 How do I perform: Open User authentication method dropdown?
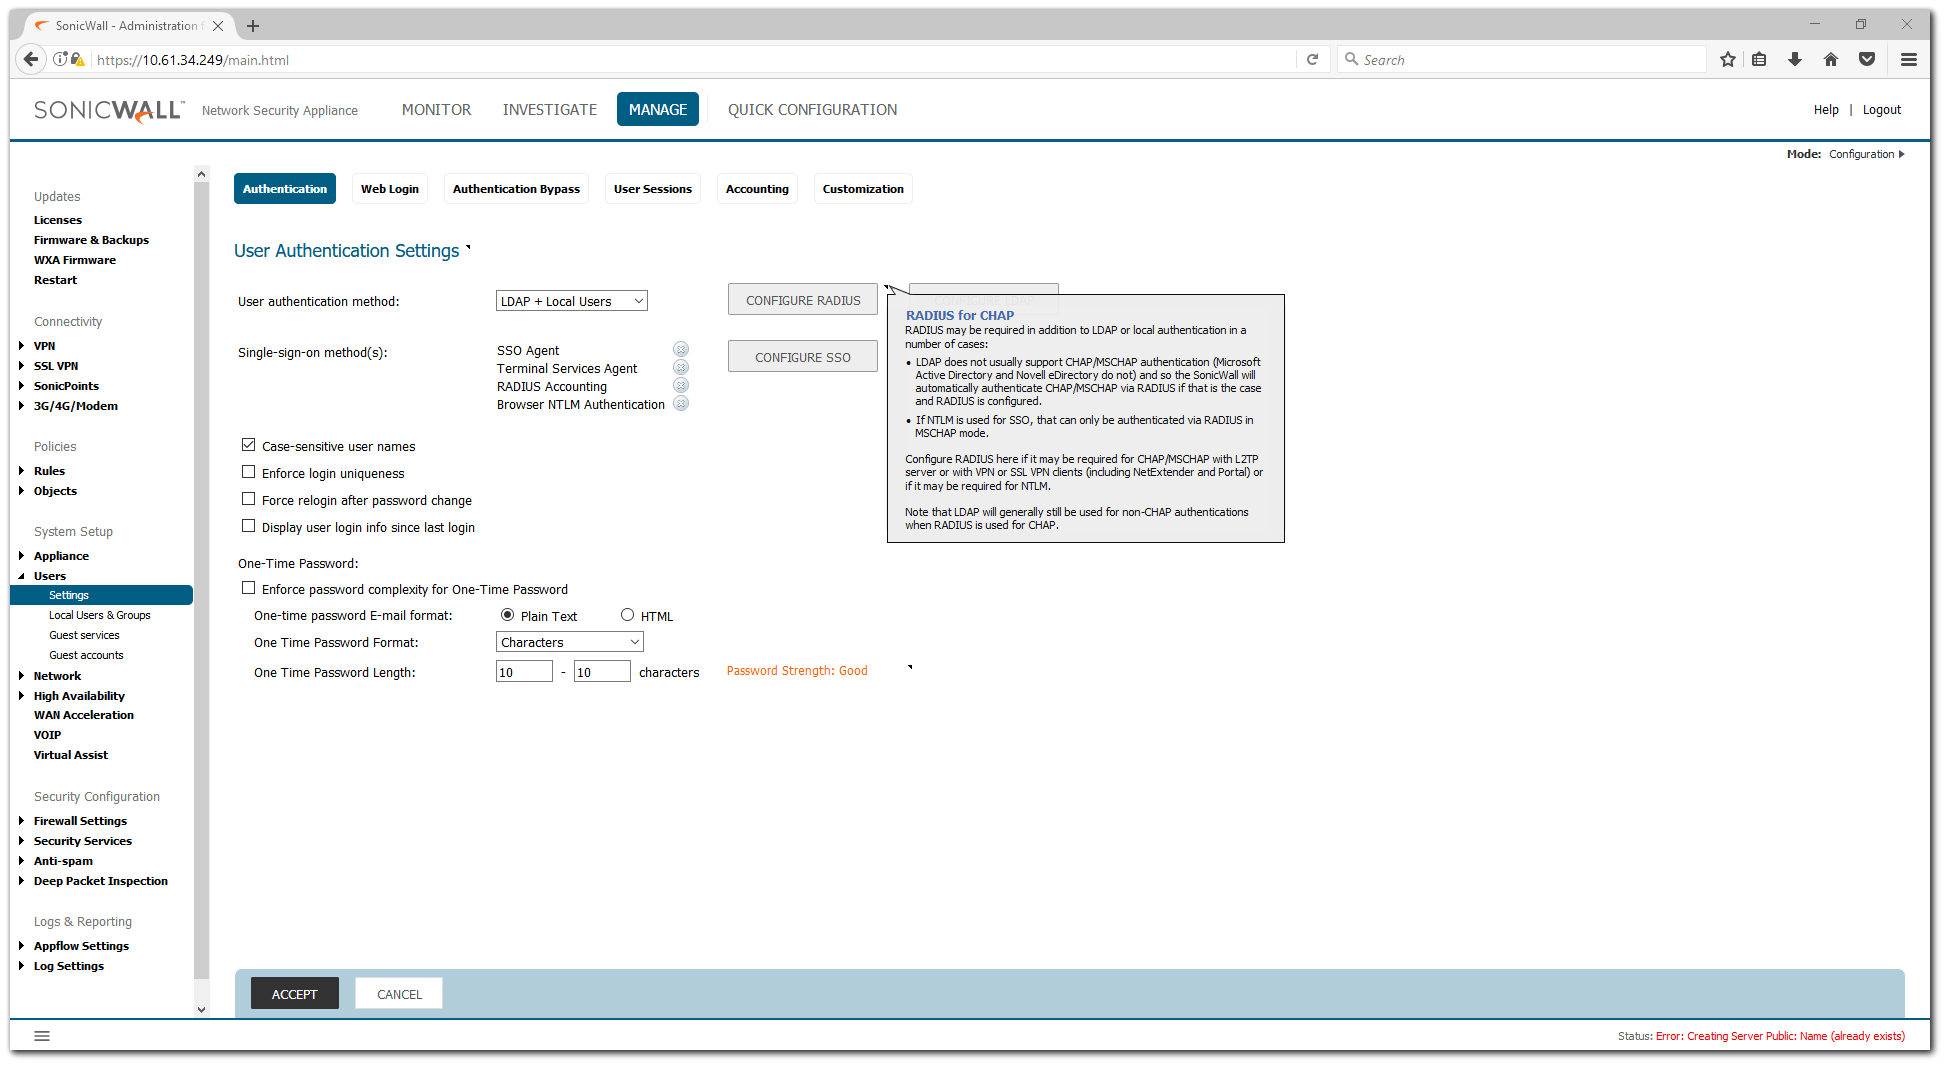tap(572, 301)
